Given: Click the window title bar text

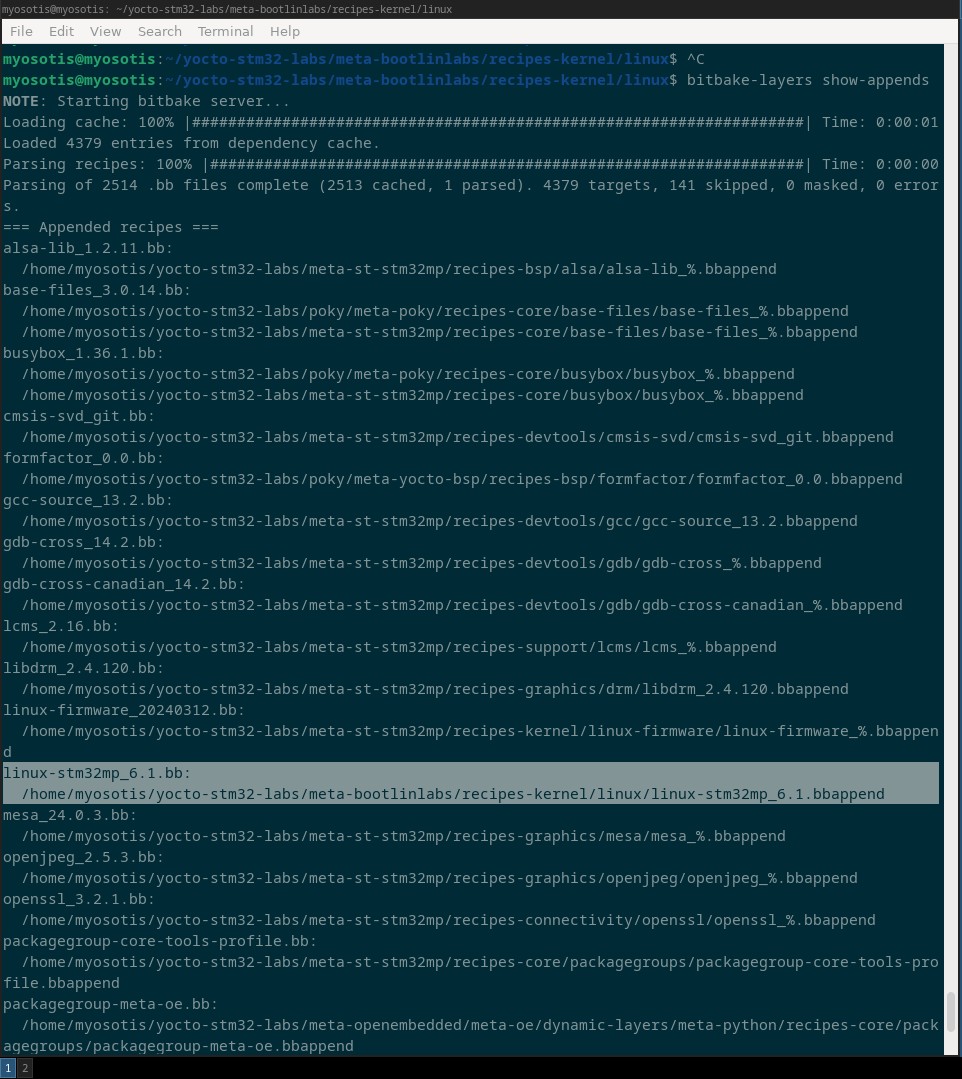Looking at the screenshot, I should (227, 9).
